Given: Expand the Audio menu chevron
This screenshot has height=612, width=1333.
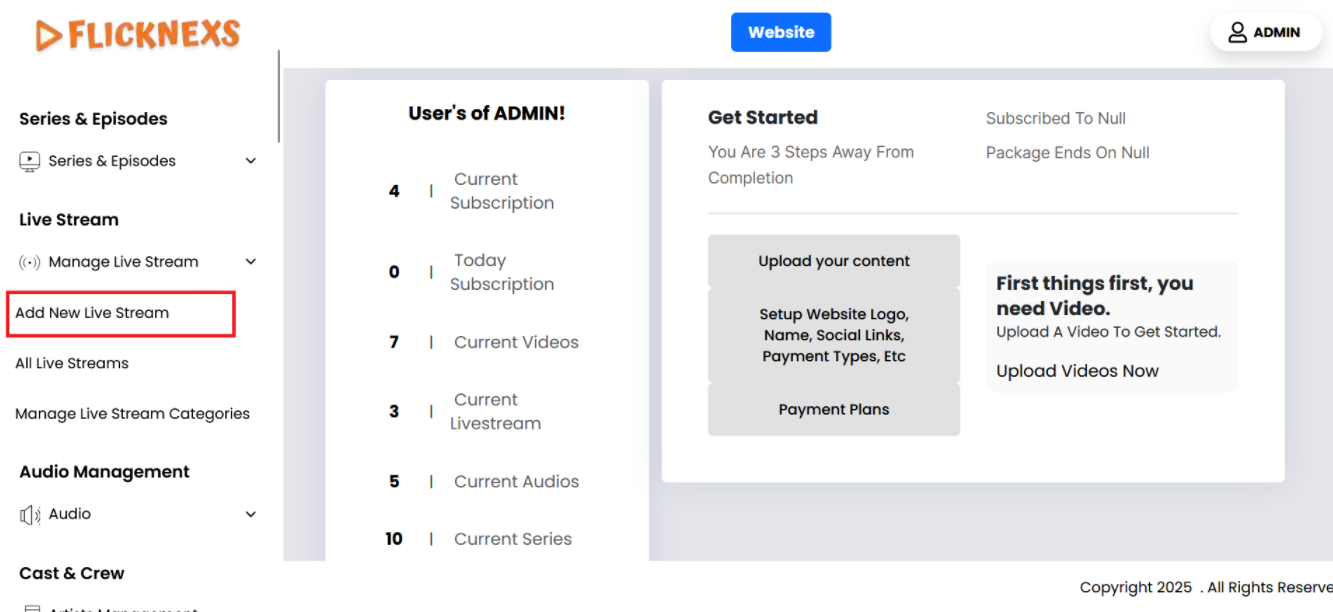Looking at the screenshot, I should (x=251, y=514).
